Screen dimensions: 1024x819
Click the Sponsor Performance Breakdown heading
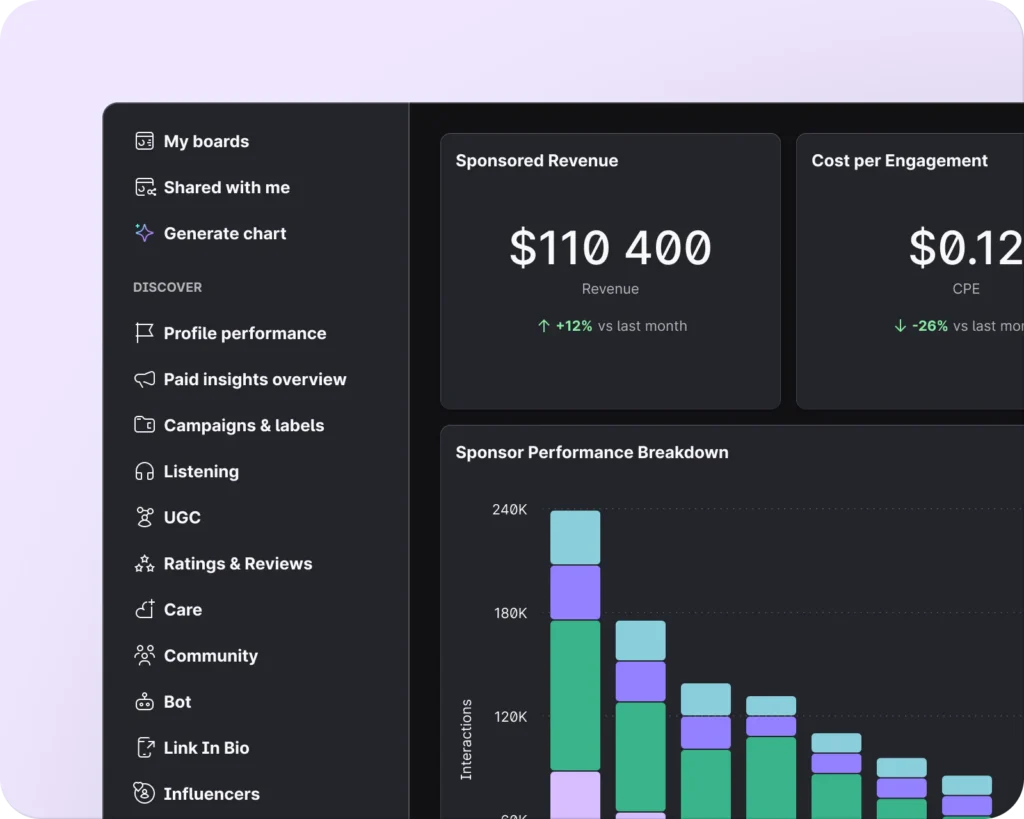[591, 452]
